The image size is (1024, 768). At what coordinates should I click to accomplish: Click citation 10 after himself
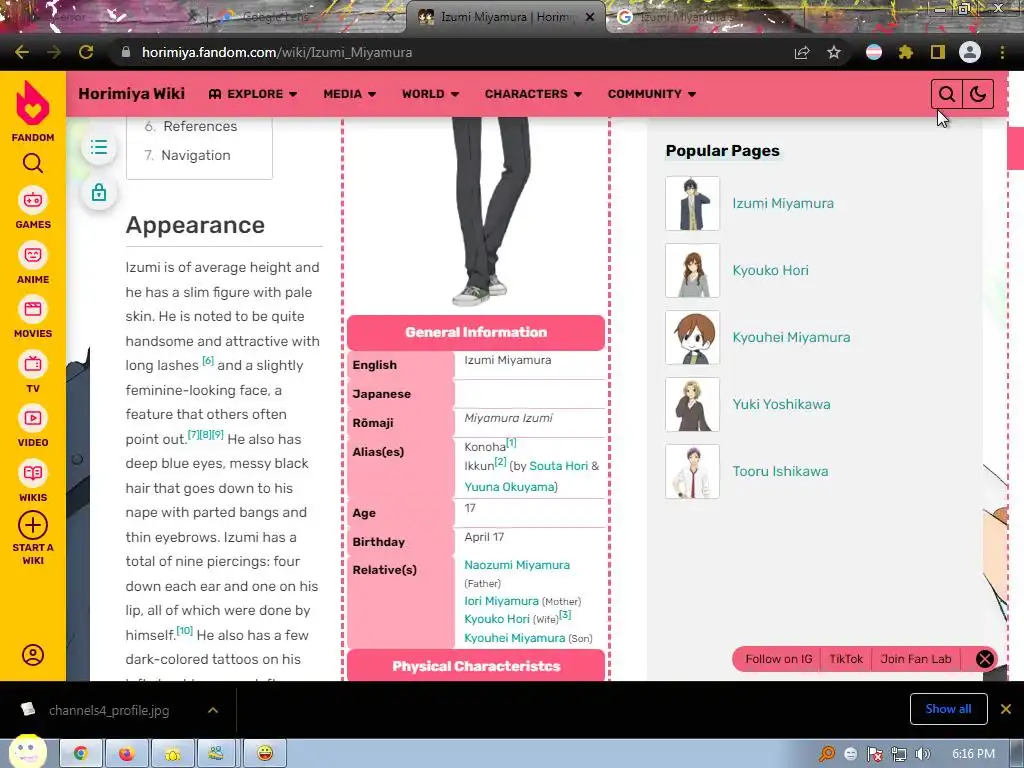pos(184,630)
